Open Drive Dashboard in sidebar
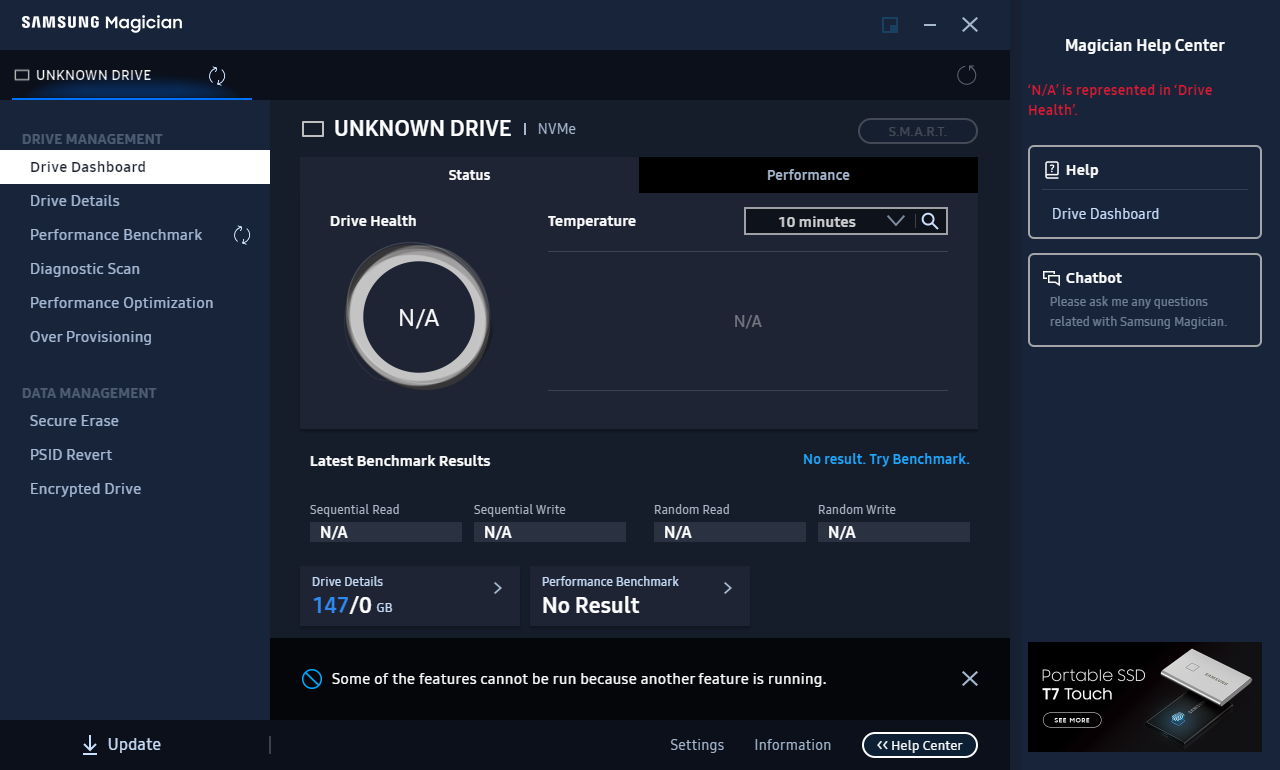Screen dimensions: 1280x770 (135, 167)
